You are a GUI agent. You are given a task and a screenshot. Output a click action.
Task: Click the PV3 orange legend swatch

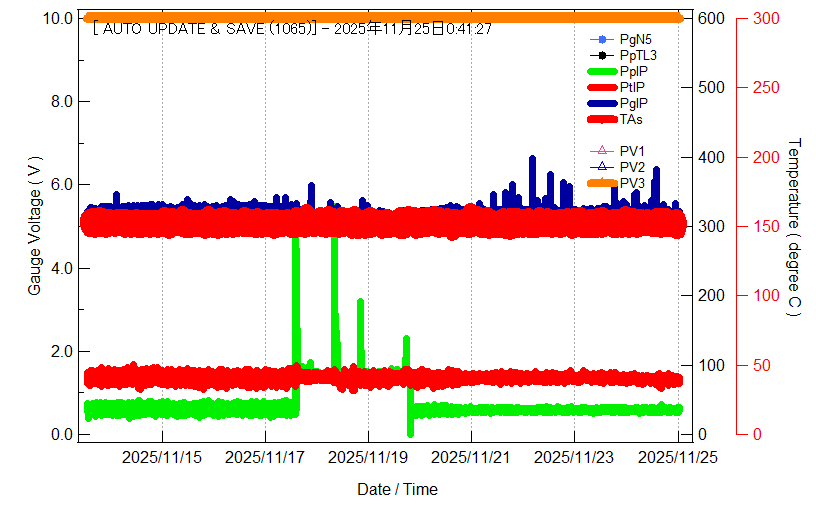(602, 183)
